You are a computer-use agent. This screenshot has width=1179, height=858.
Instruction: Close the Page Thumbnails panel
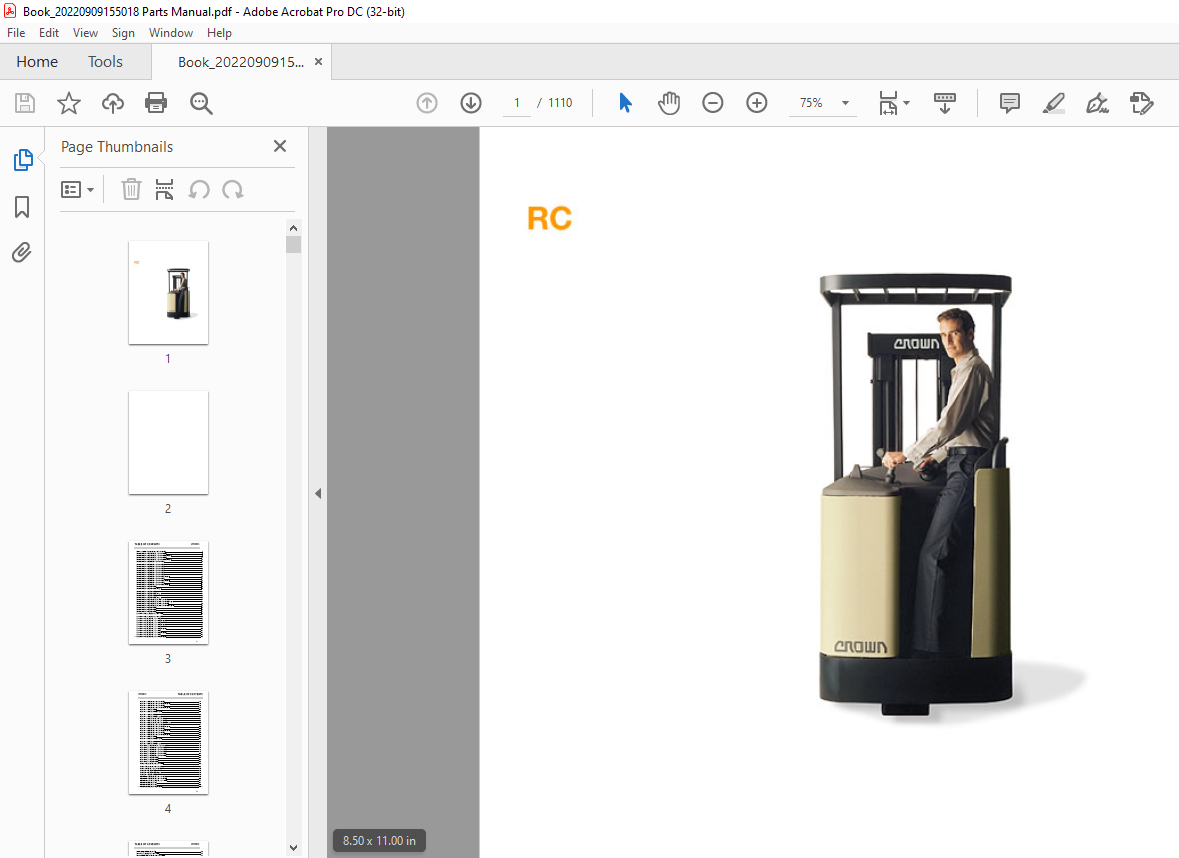pyautogui.click(x=280, y=146)
